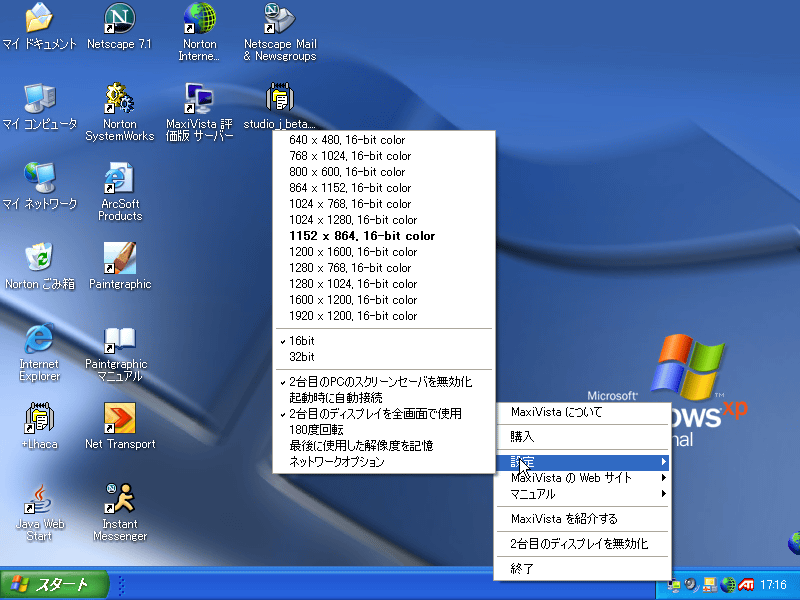Expand MaxiVista の Web サイト submenu

pyautogui.click(x=582, y=478)
